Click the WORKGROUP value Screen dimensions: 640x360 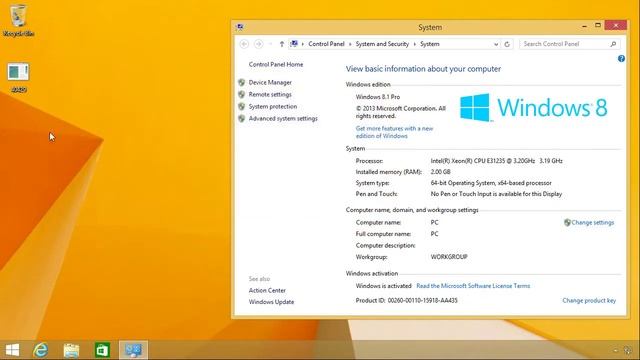(449, 257)
